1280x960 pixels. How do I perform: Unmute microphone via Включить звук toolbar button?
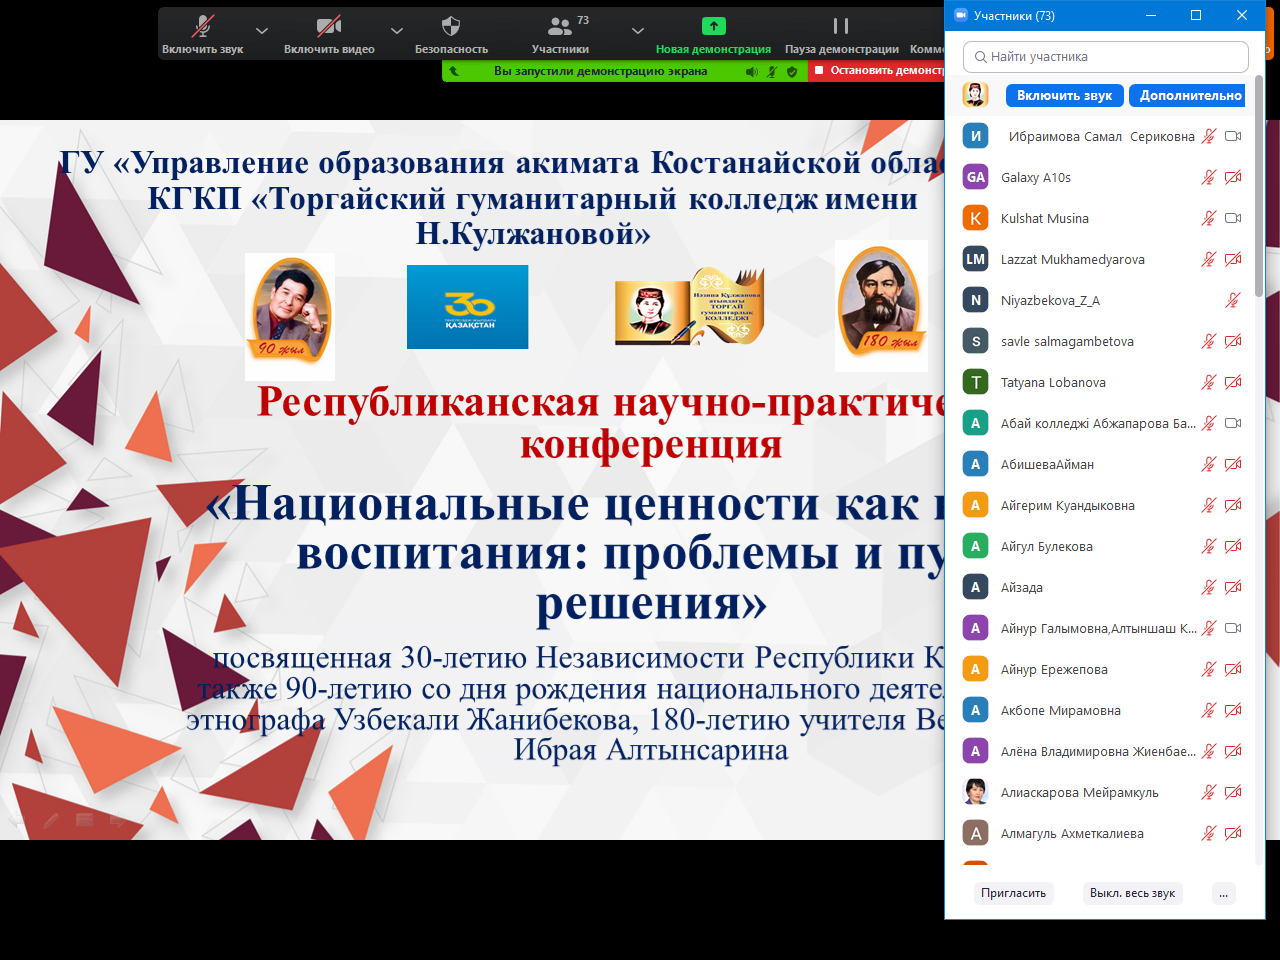[x=203, y=33]
